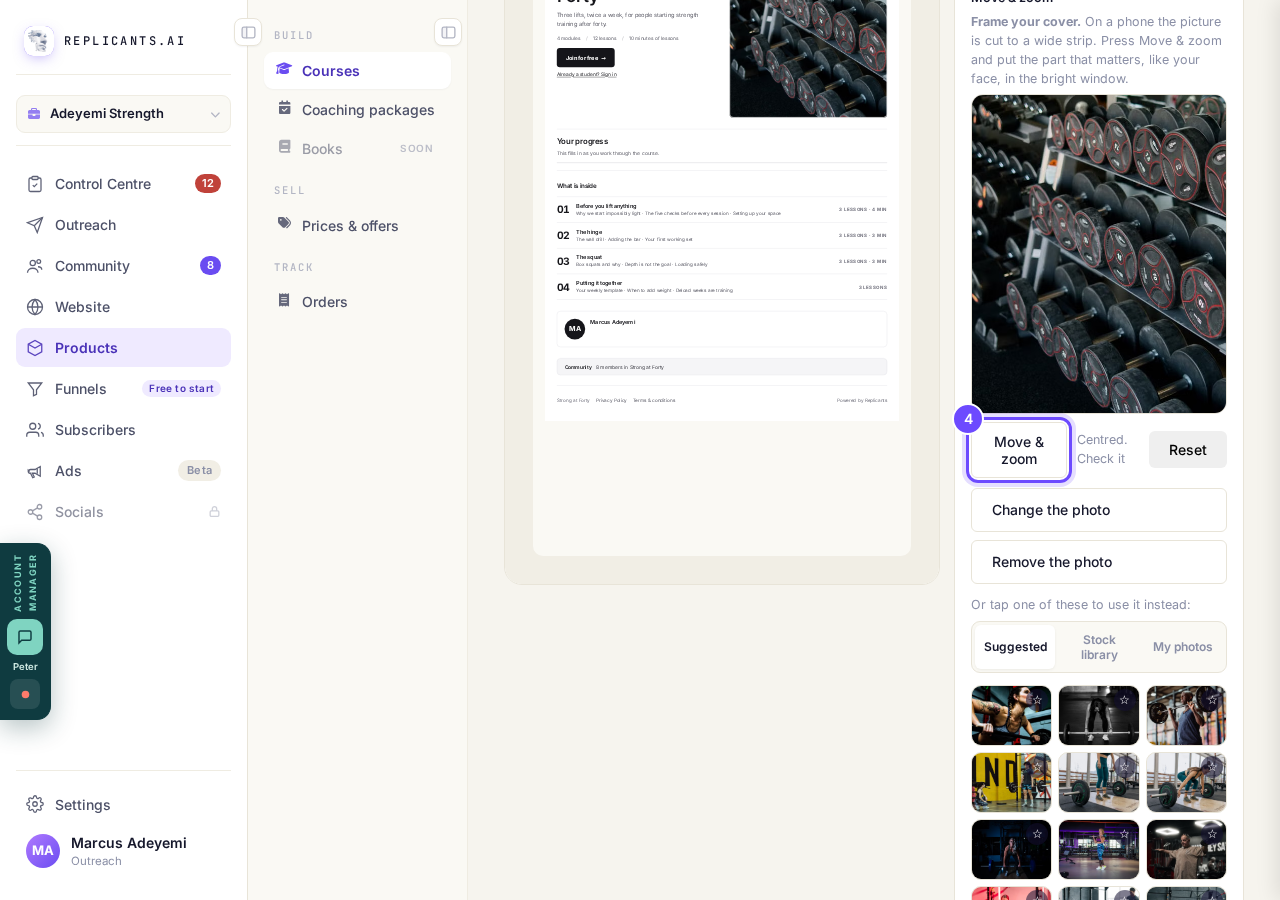1280x900 pixels.
Task: Click Change the photo
Action: (1099, 510)
